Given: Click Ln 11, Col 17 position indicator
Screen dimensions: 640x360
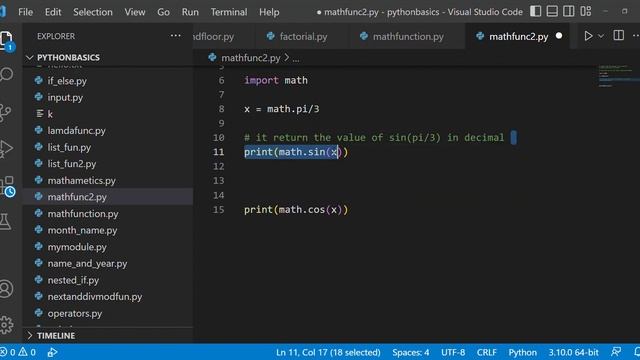Looking at the screenshot, I should [x=328, y=352].
